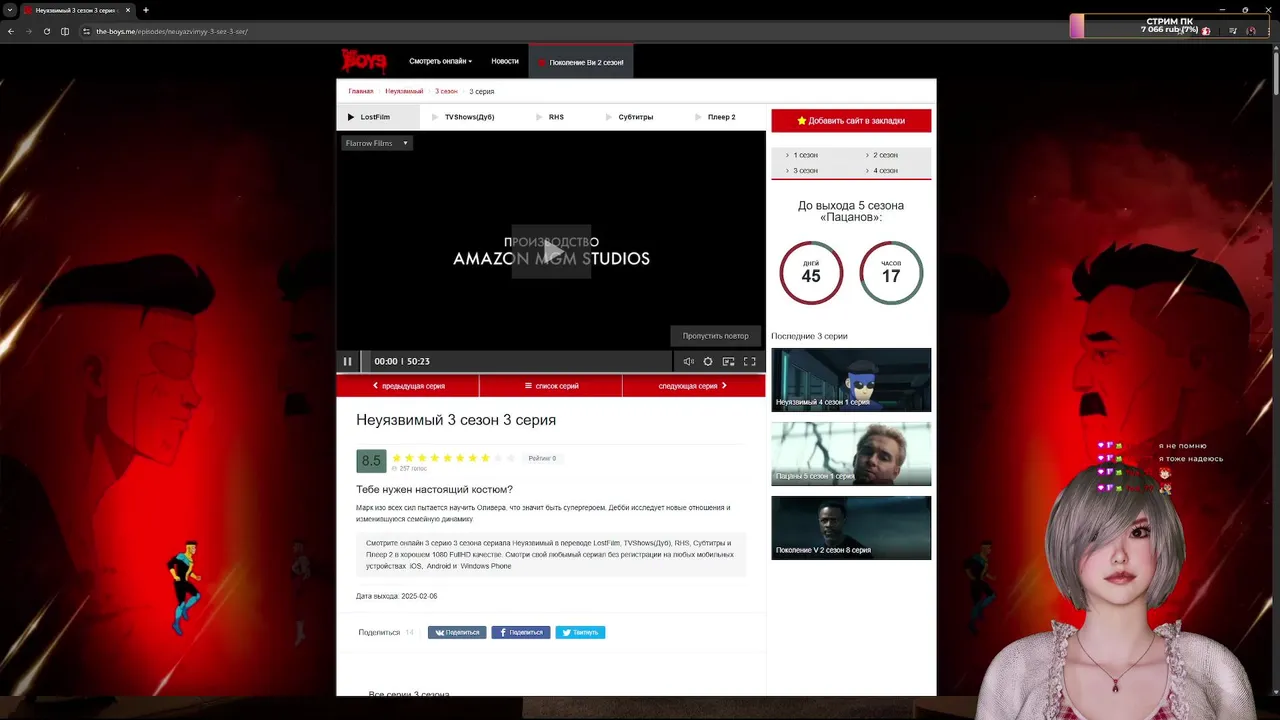Toggle the browser side panel icon
Image resolution: width=1280 pixels, height=720 pixels.
tap(65, 31)
